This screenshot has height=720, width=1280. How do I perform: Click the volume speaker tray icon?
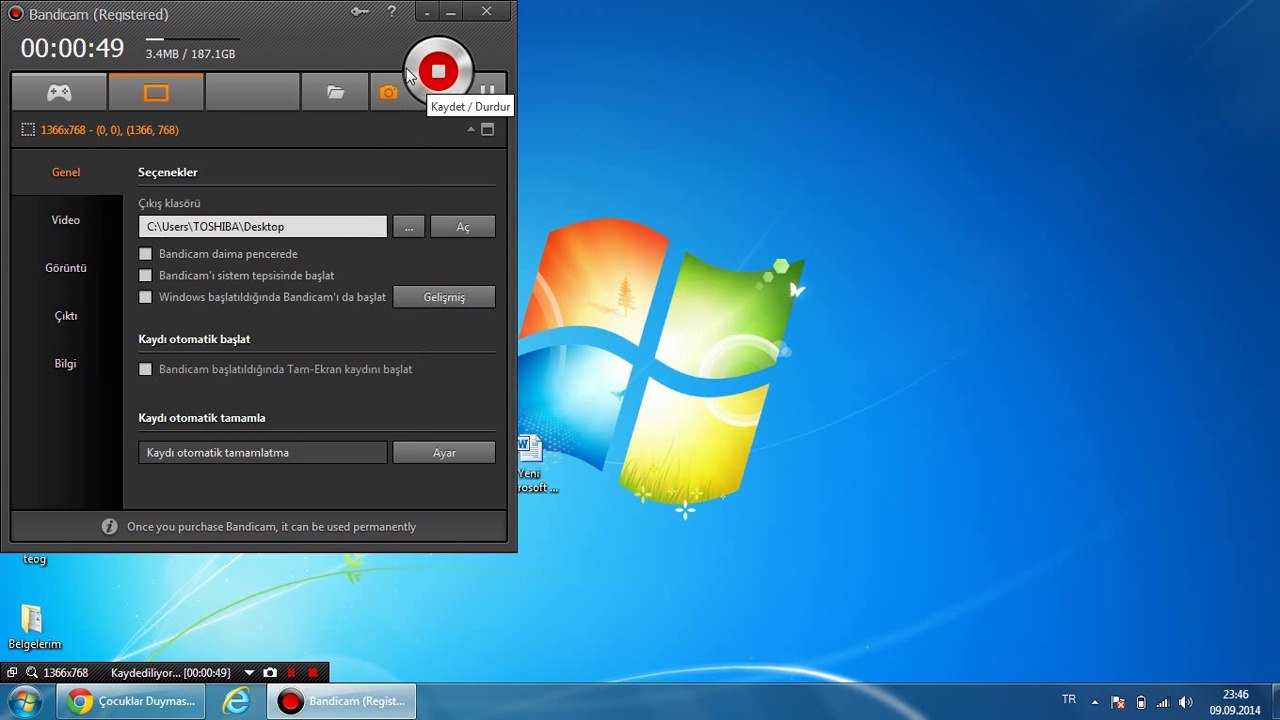click(1186, 702)
